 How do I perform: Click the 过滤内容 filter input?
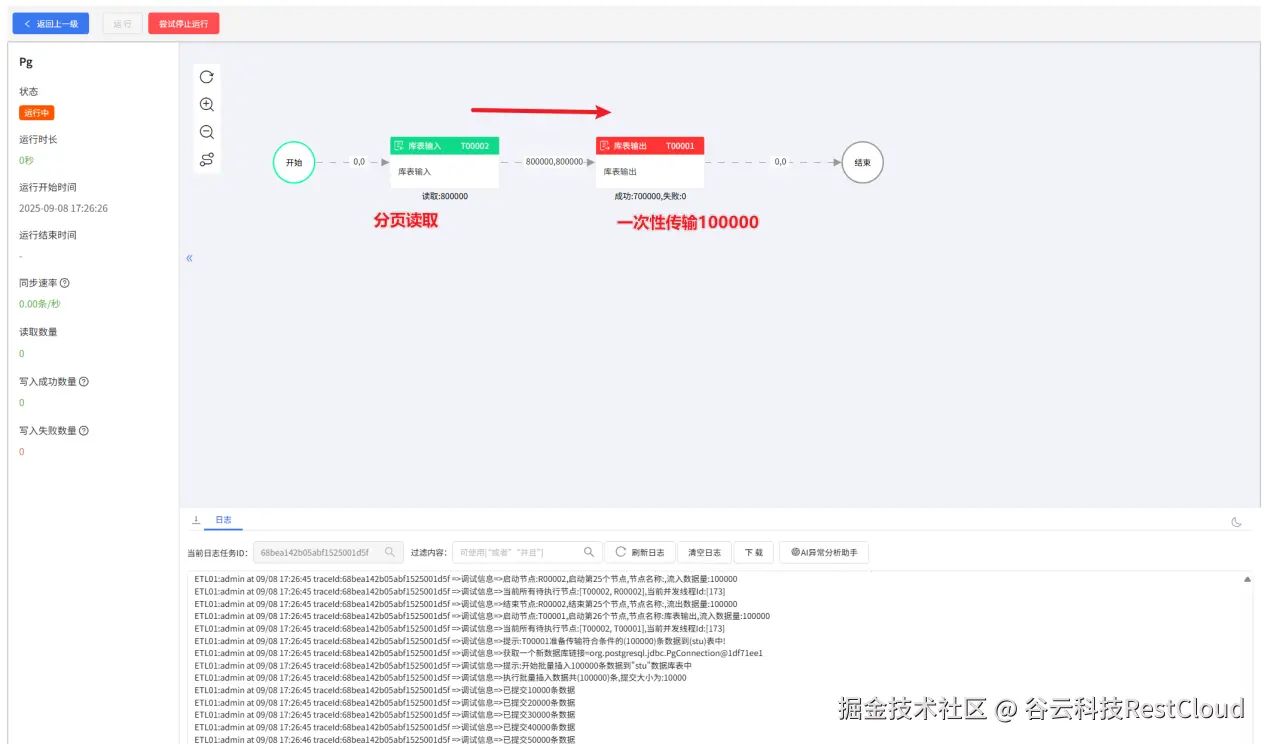pos(527,552)
